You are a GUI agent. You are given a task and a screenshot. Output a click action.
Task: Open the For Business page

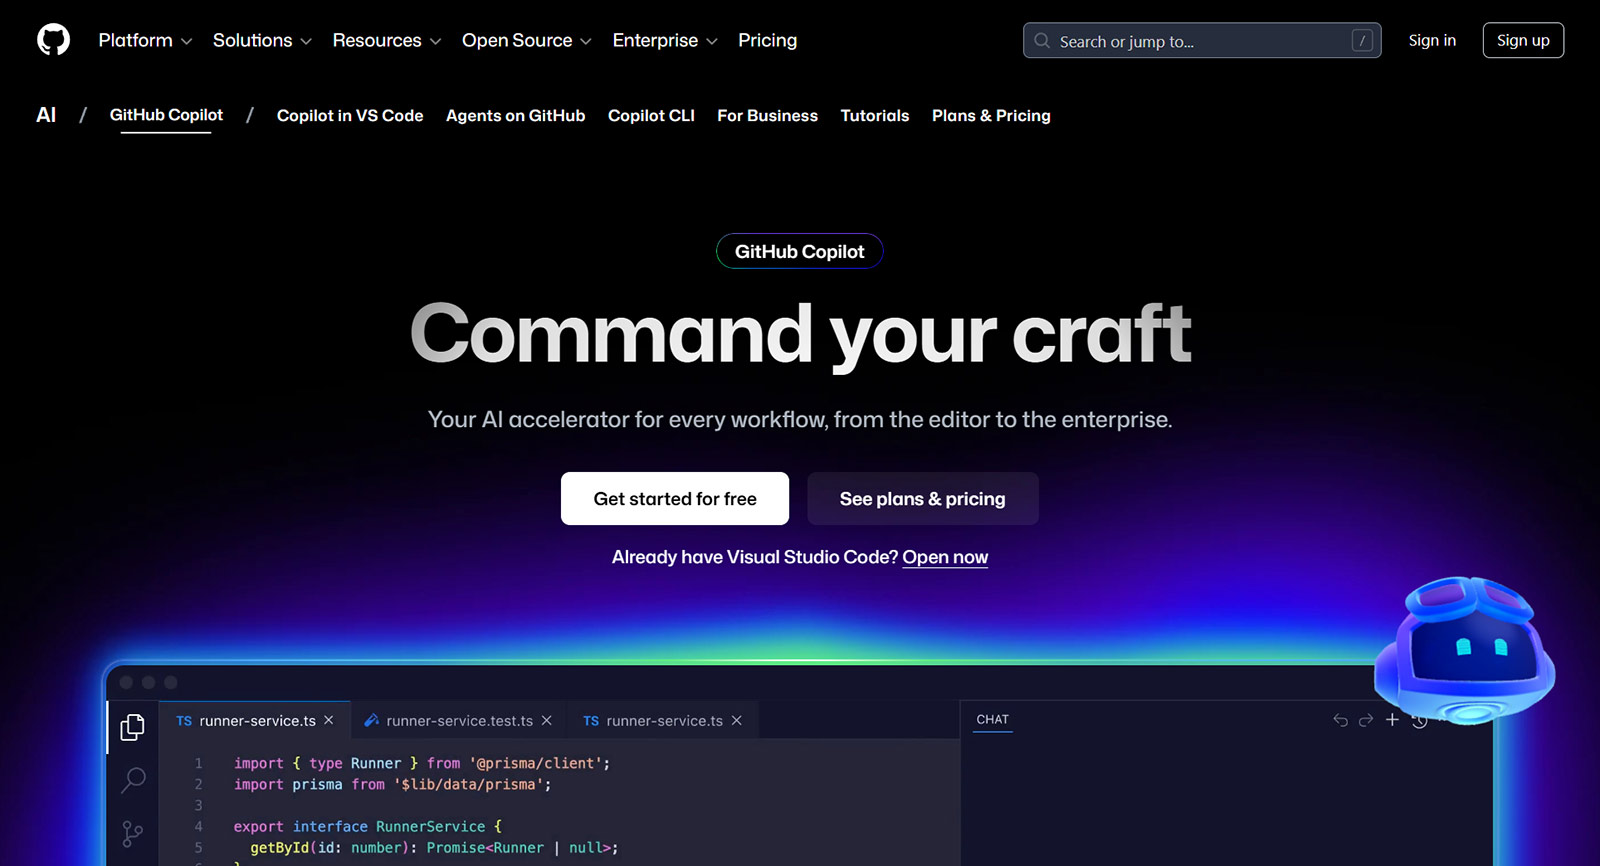pos(767,116)
